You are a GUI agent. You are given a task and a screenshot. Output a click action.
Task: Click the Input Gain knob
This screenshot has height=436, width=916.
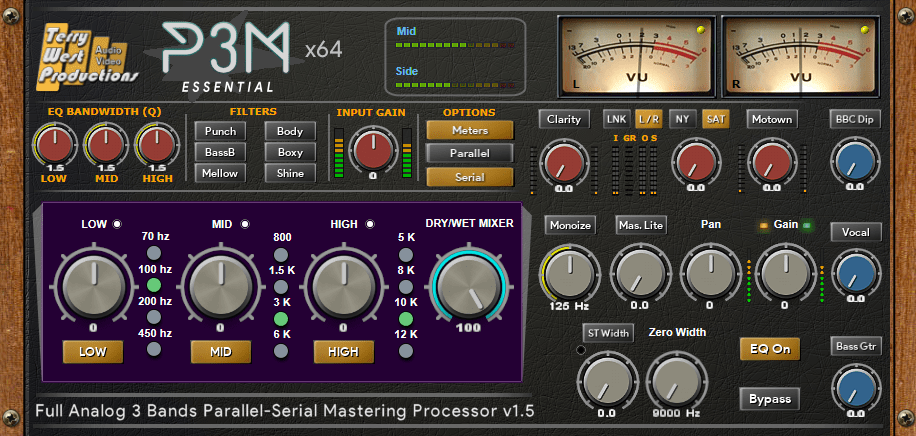coord(373,150)
